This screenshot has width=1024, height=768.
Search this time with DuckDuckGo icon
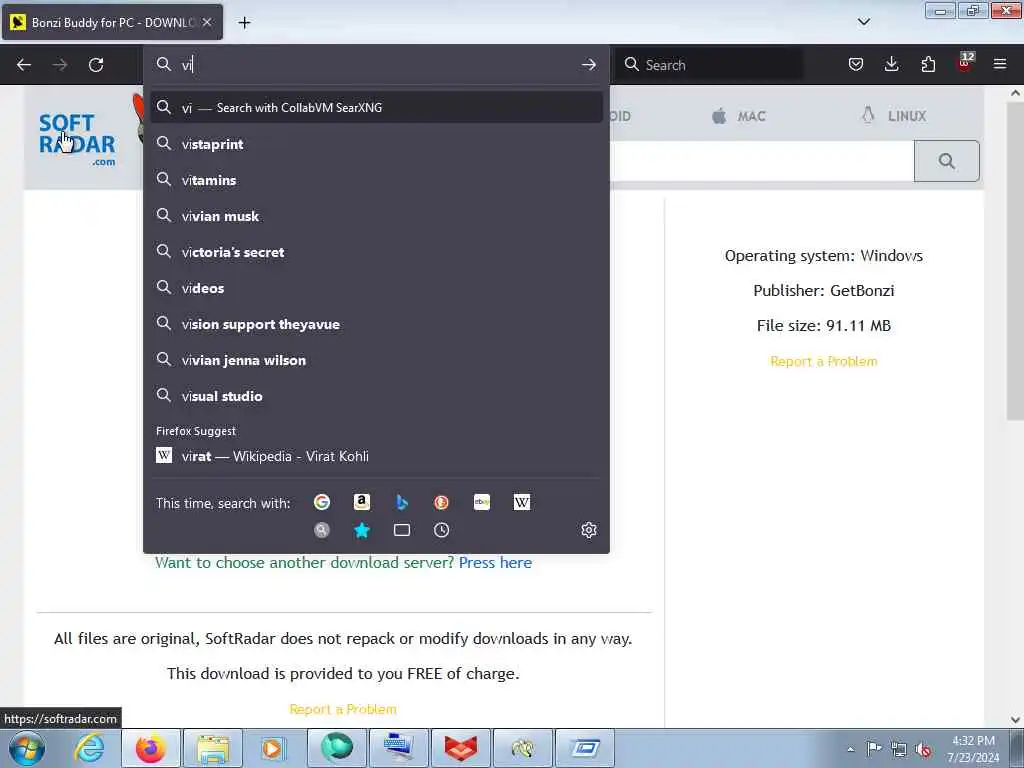441,502
